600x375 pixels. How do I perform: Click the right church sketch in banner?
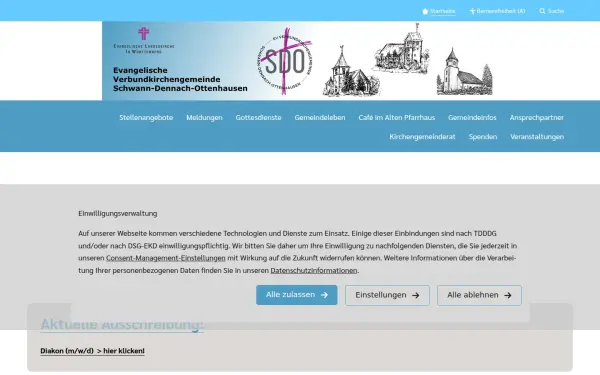(464, 72)
